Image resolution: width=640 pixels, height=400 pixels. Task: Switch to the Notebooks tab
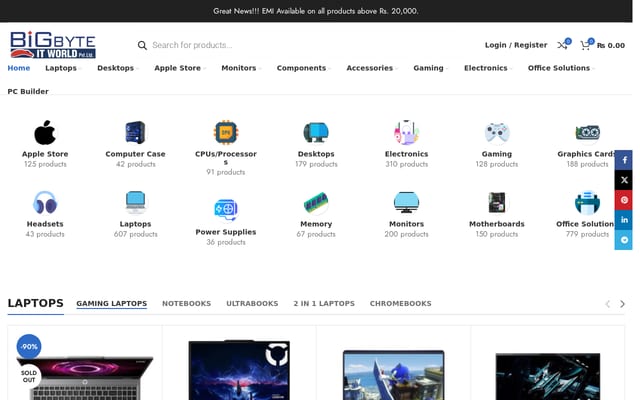coord(187,304)
